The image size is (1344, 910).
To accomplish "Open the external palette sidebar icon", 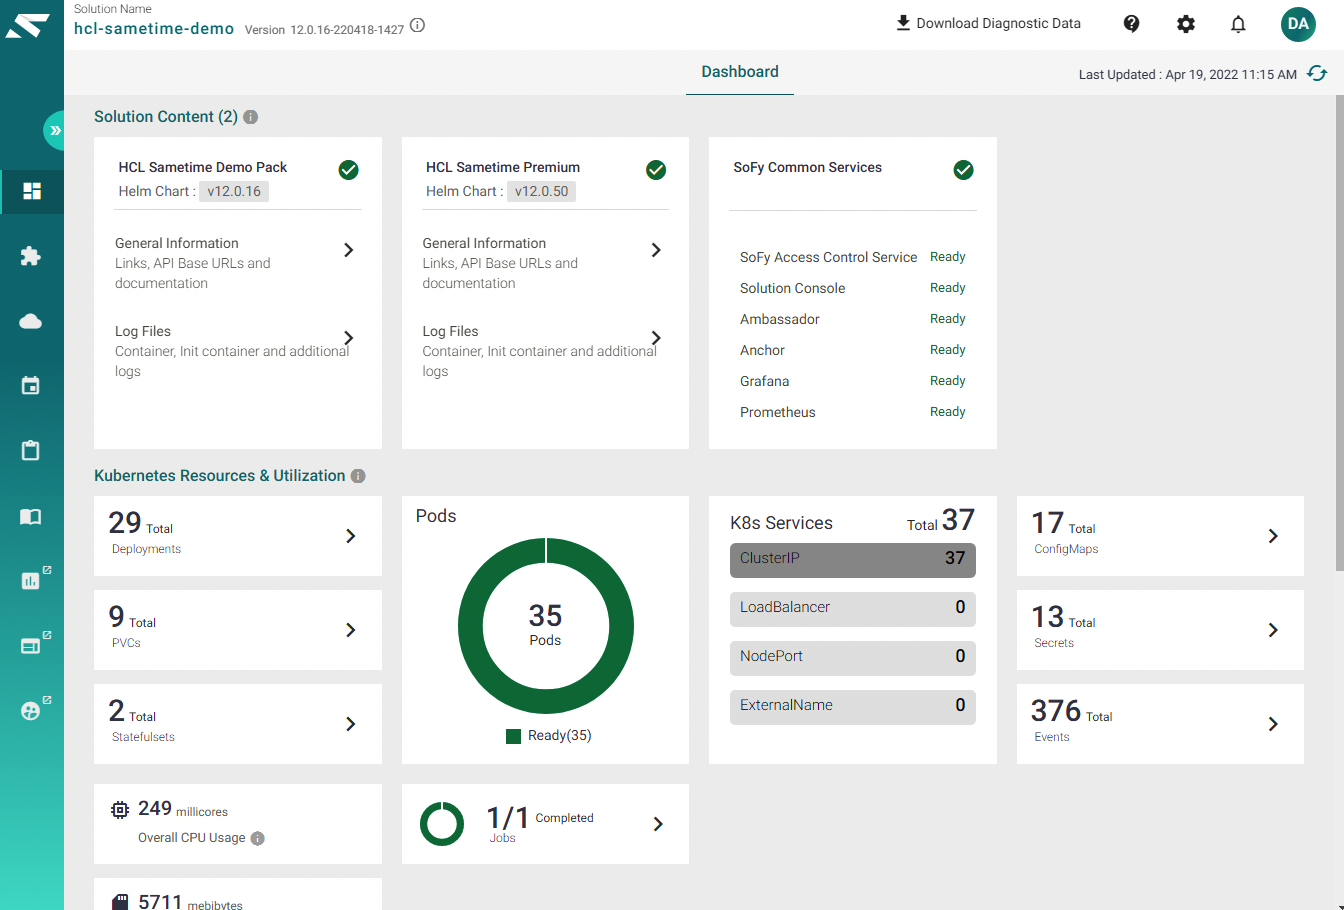I will 34,709.
